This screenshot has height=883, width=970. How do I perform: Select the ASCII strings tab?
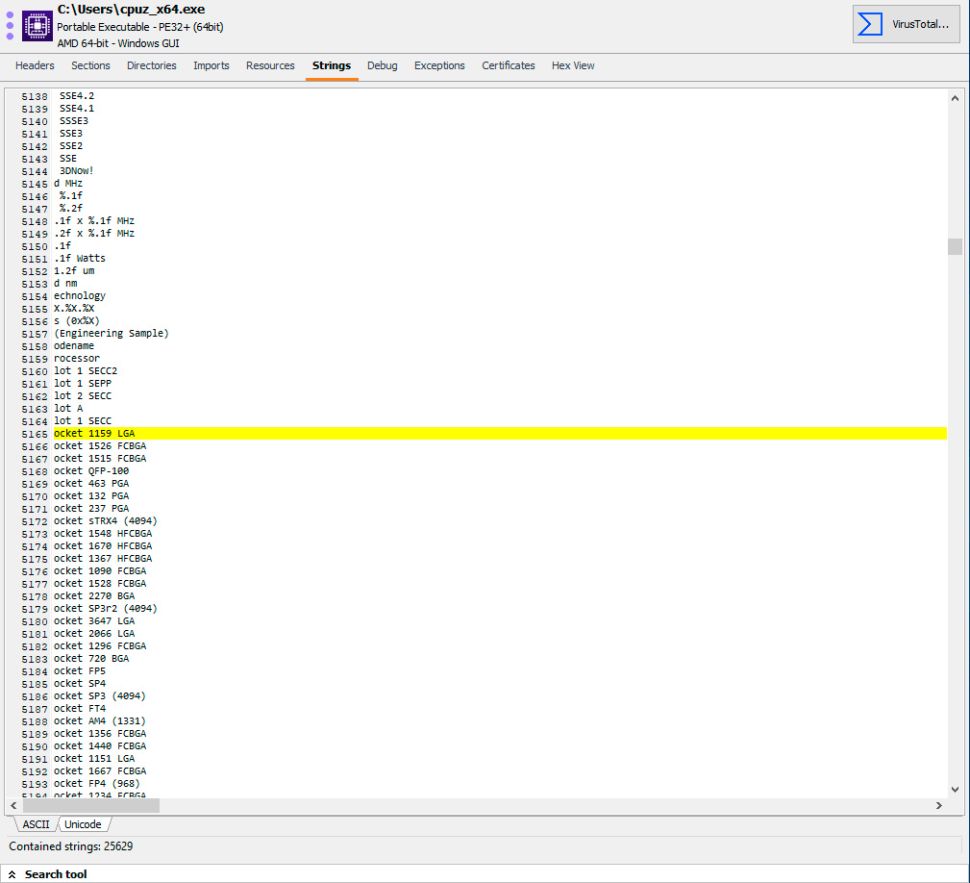pyautogui.click(x=36, y=825)
